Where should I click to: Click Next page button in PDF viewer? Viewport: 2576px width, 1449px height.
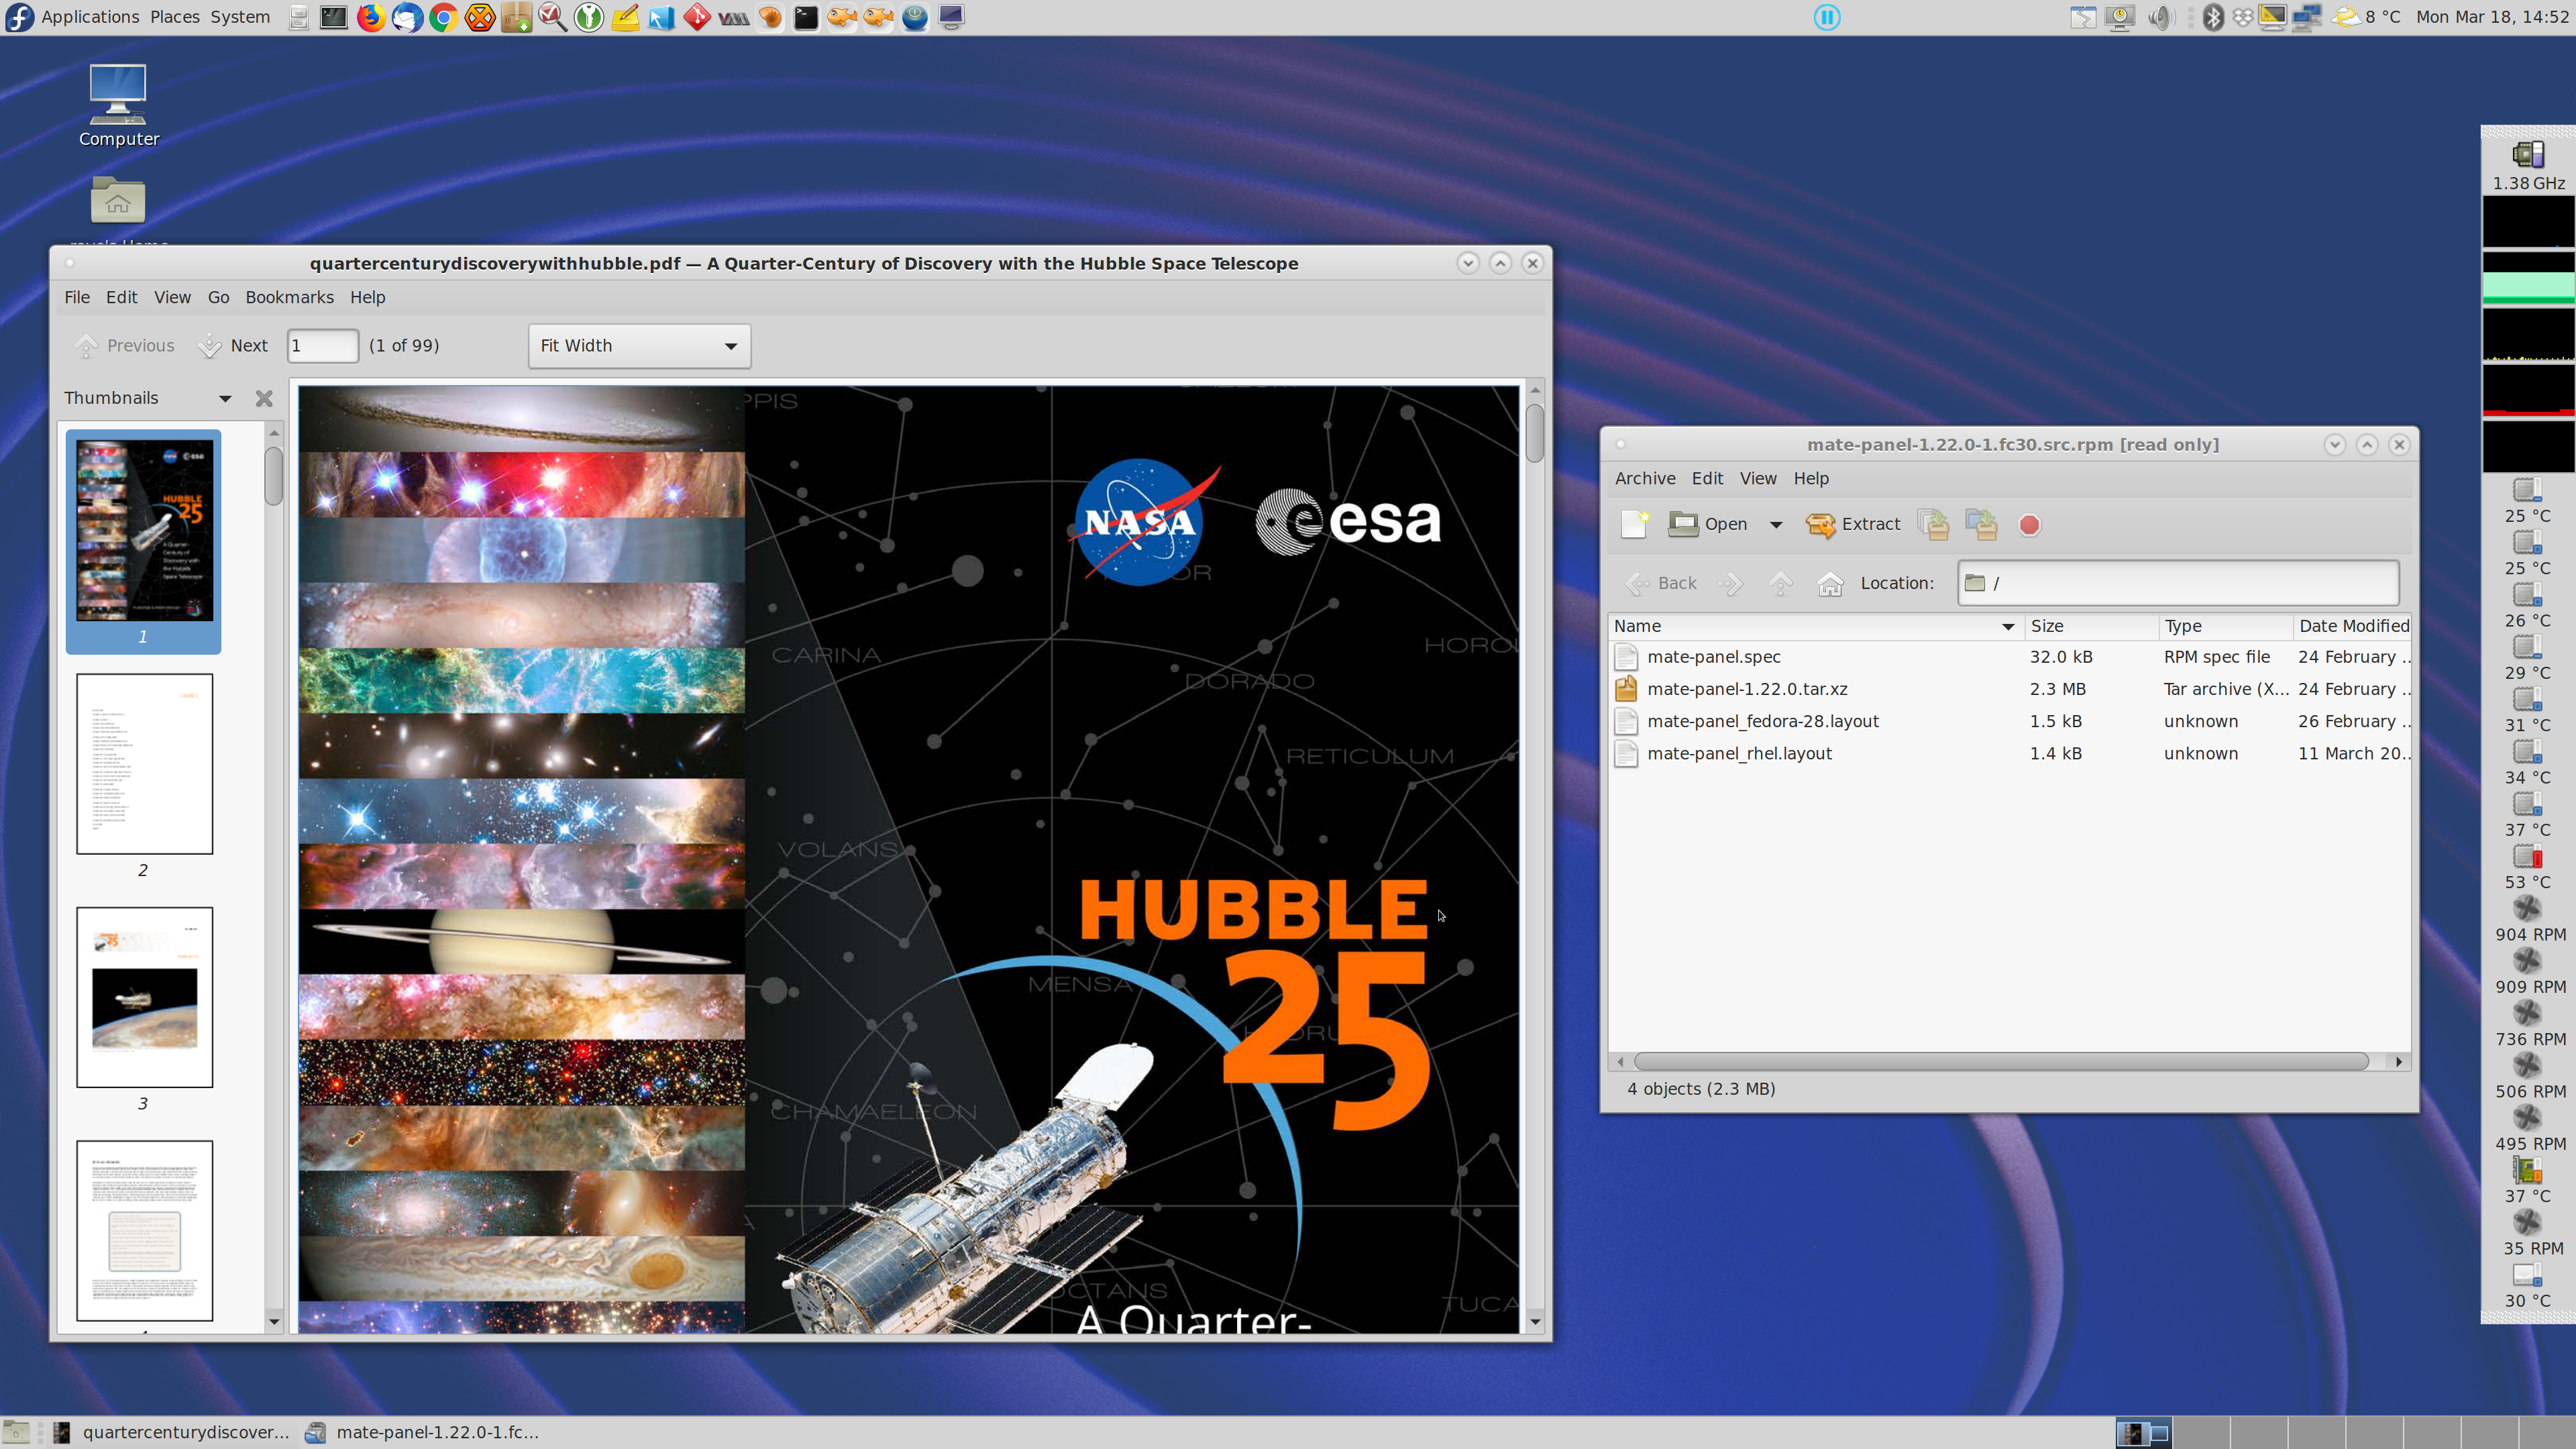232,346
